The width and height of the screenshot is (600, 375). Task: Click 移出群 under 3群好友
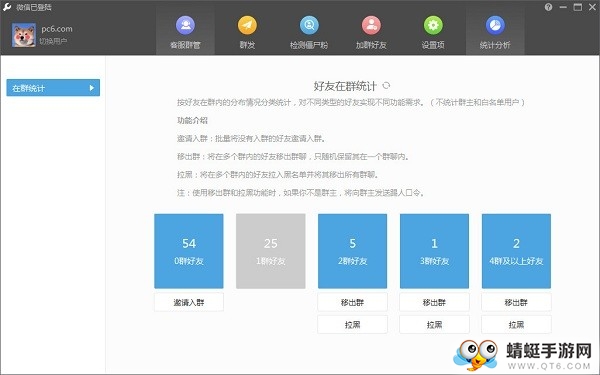click(x=434, y=302)
